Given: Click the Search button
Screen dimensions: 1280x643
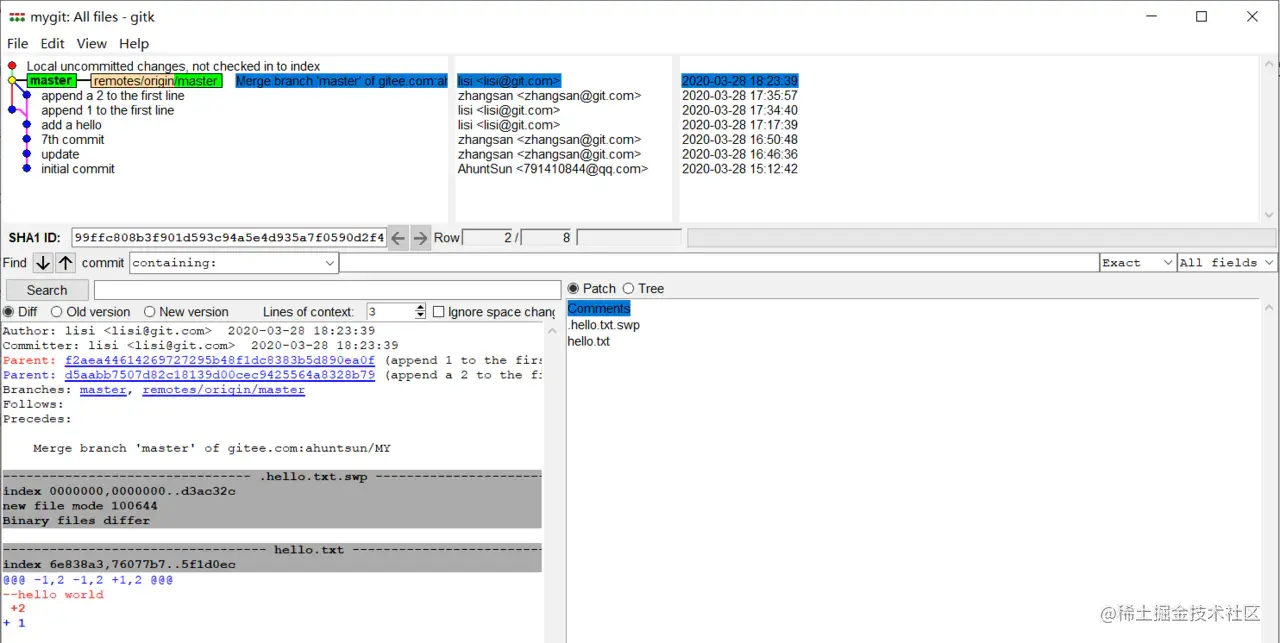Looking at the screenshot, I should (47, 290).
